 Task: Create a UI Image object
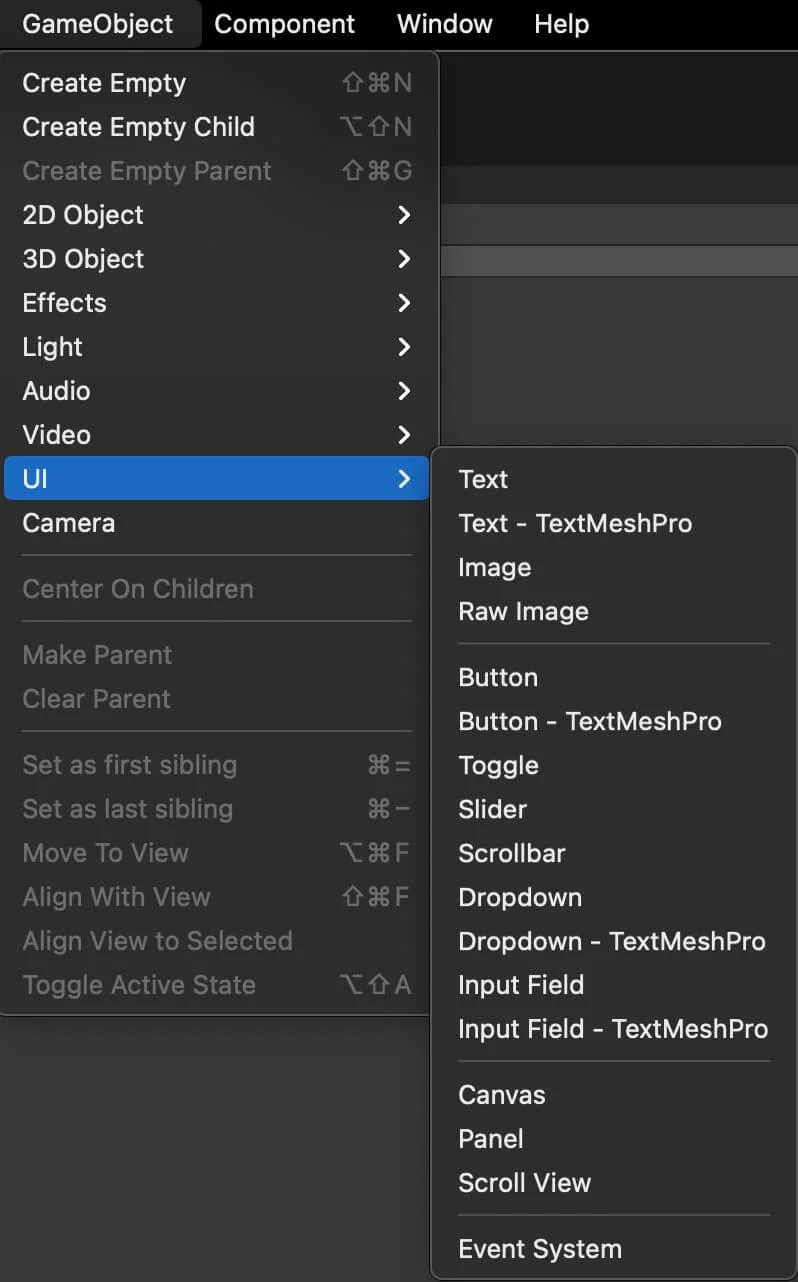point(614,567)
